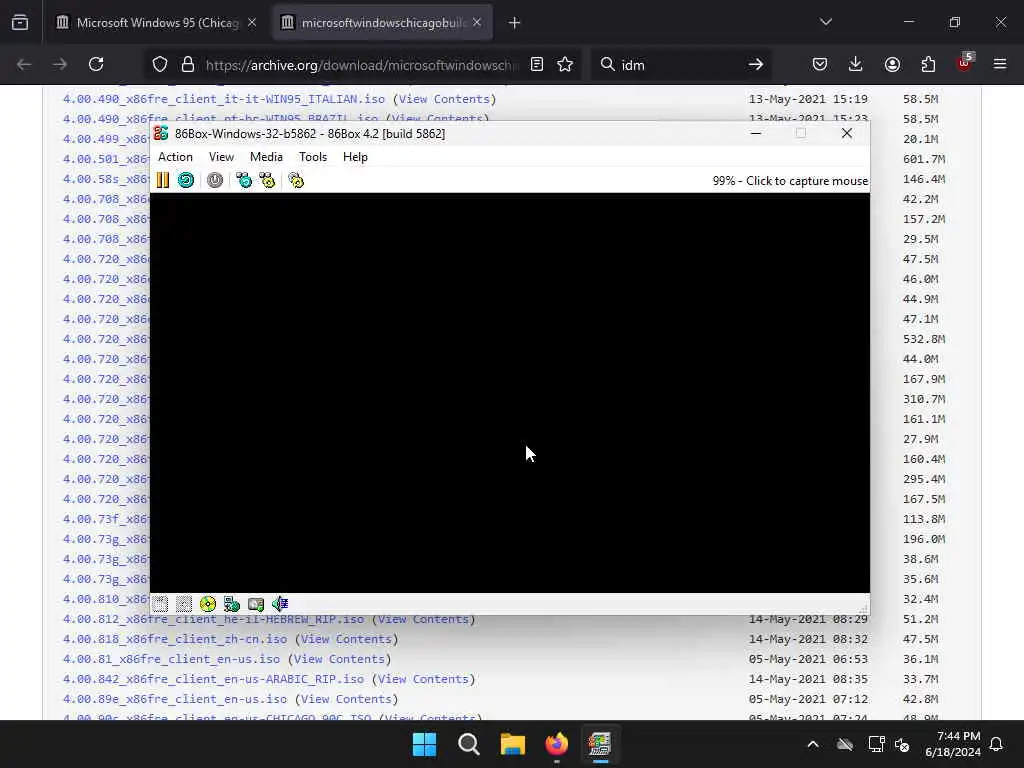Click the 601.7M file size

(924, 159)
